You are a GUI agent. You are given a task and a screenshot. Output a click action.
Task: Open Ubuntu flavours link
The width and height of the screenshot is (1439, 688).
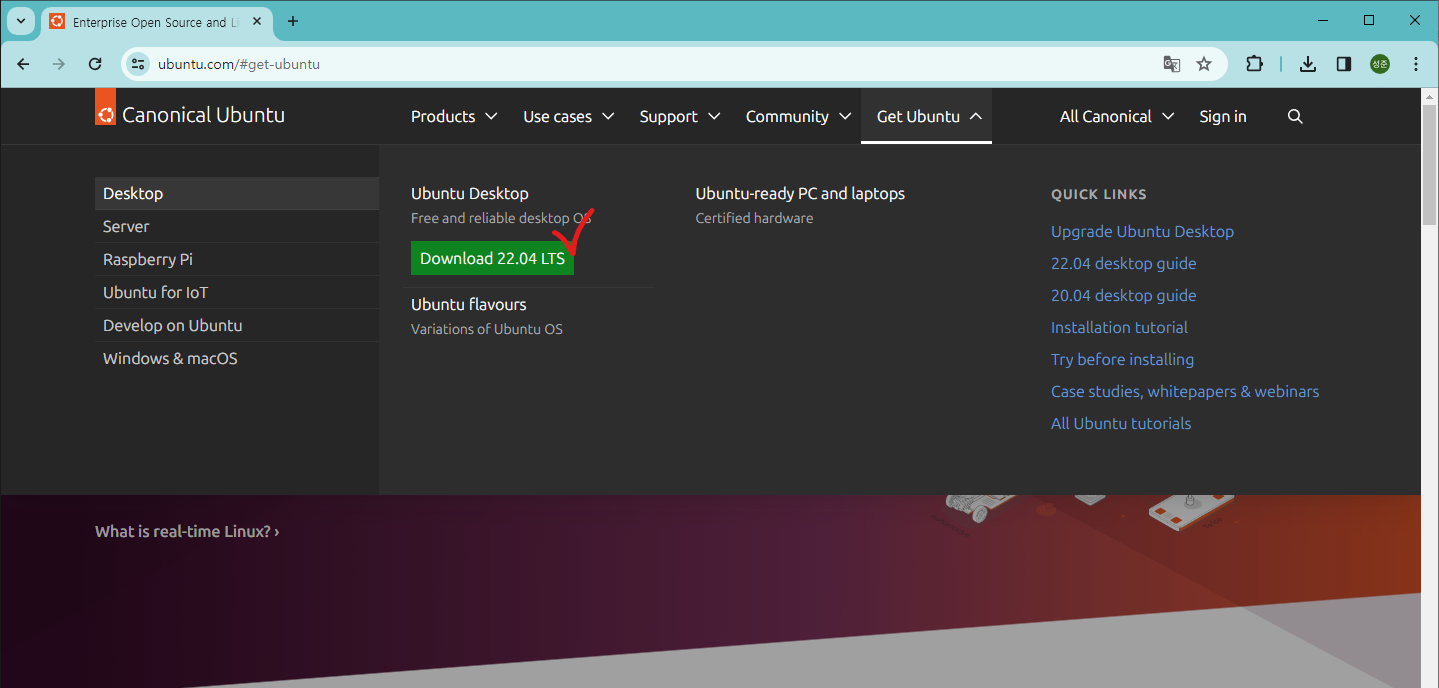[x=469, y=304]
